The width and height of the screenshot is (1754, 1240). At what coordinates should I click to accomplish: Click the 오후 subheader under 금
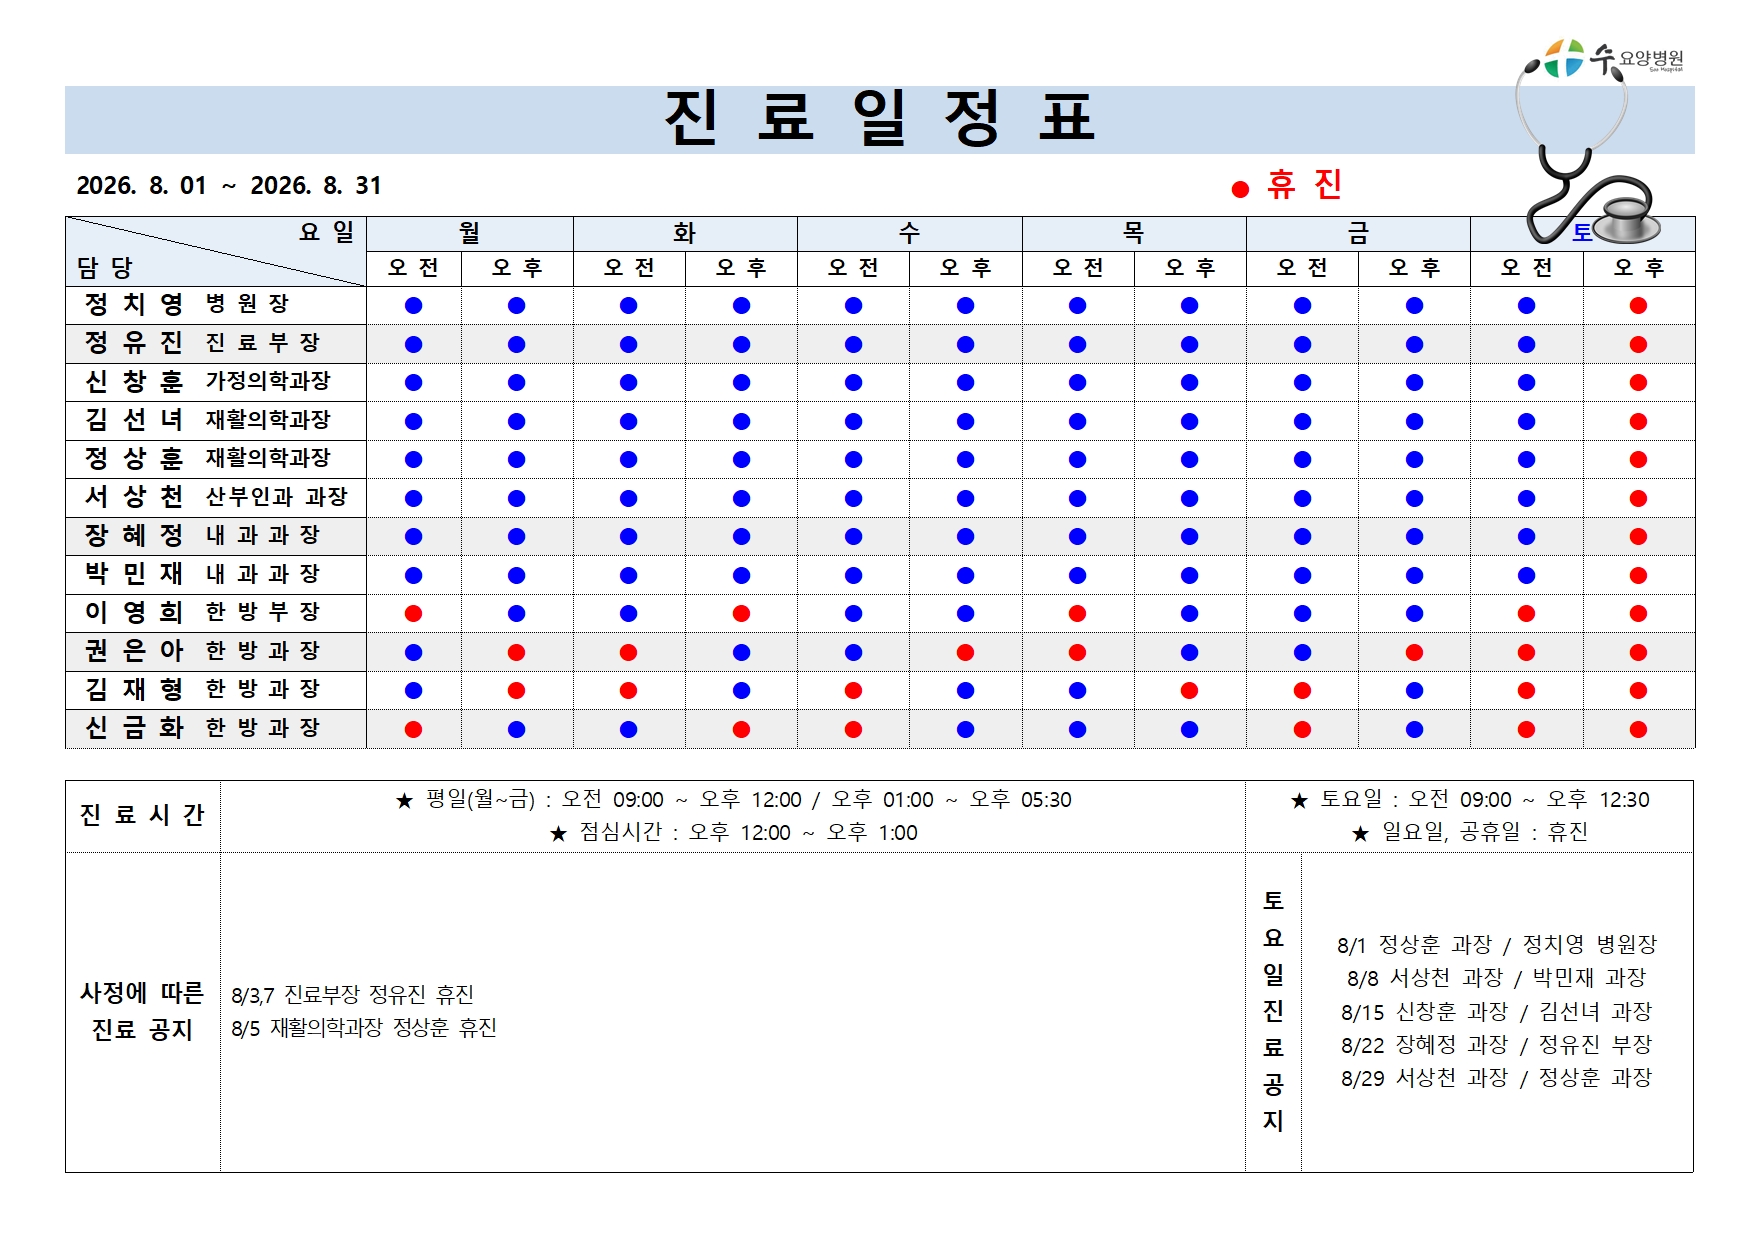point(1414,268)
